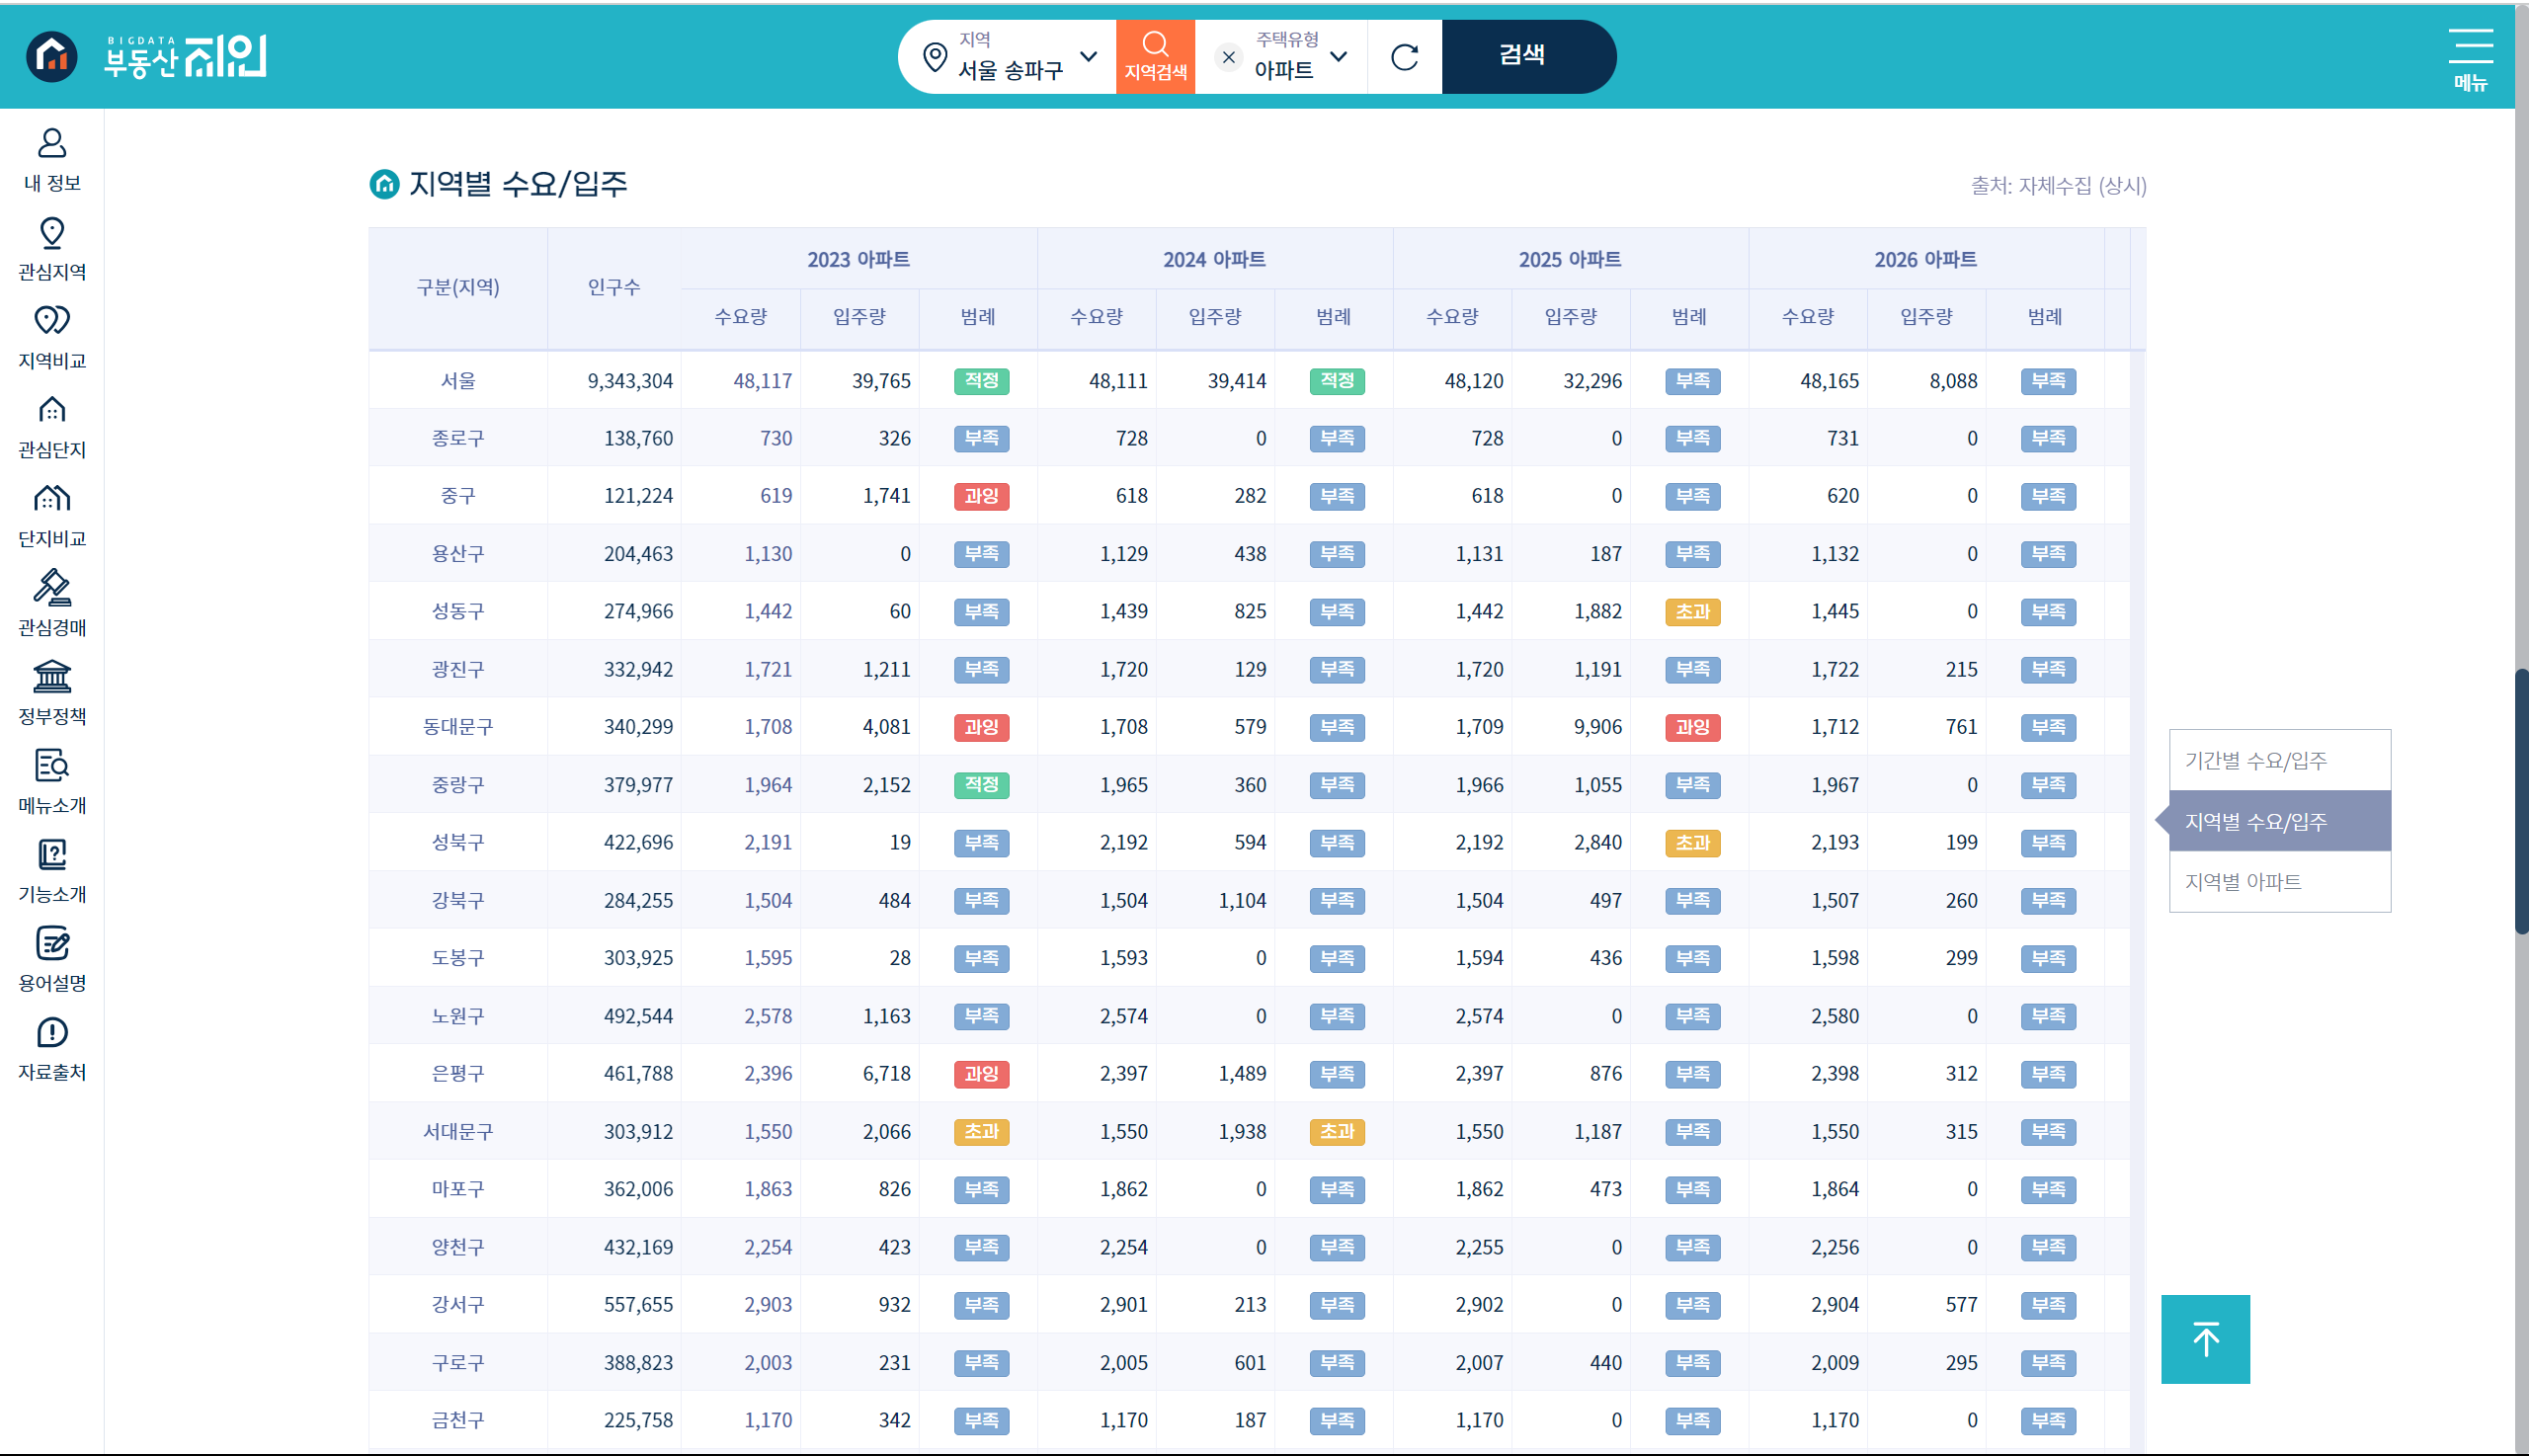This screenshot has height=1456, width=2529.
Task: Open 관심지역 in the sidebar
Action: (52, 234)
